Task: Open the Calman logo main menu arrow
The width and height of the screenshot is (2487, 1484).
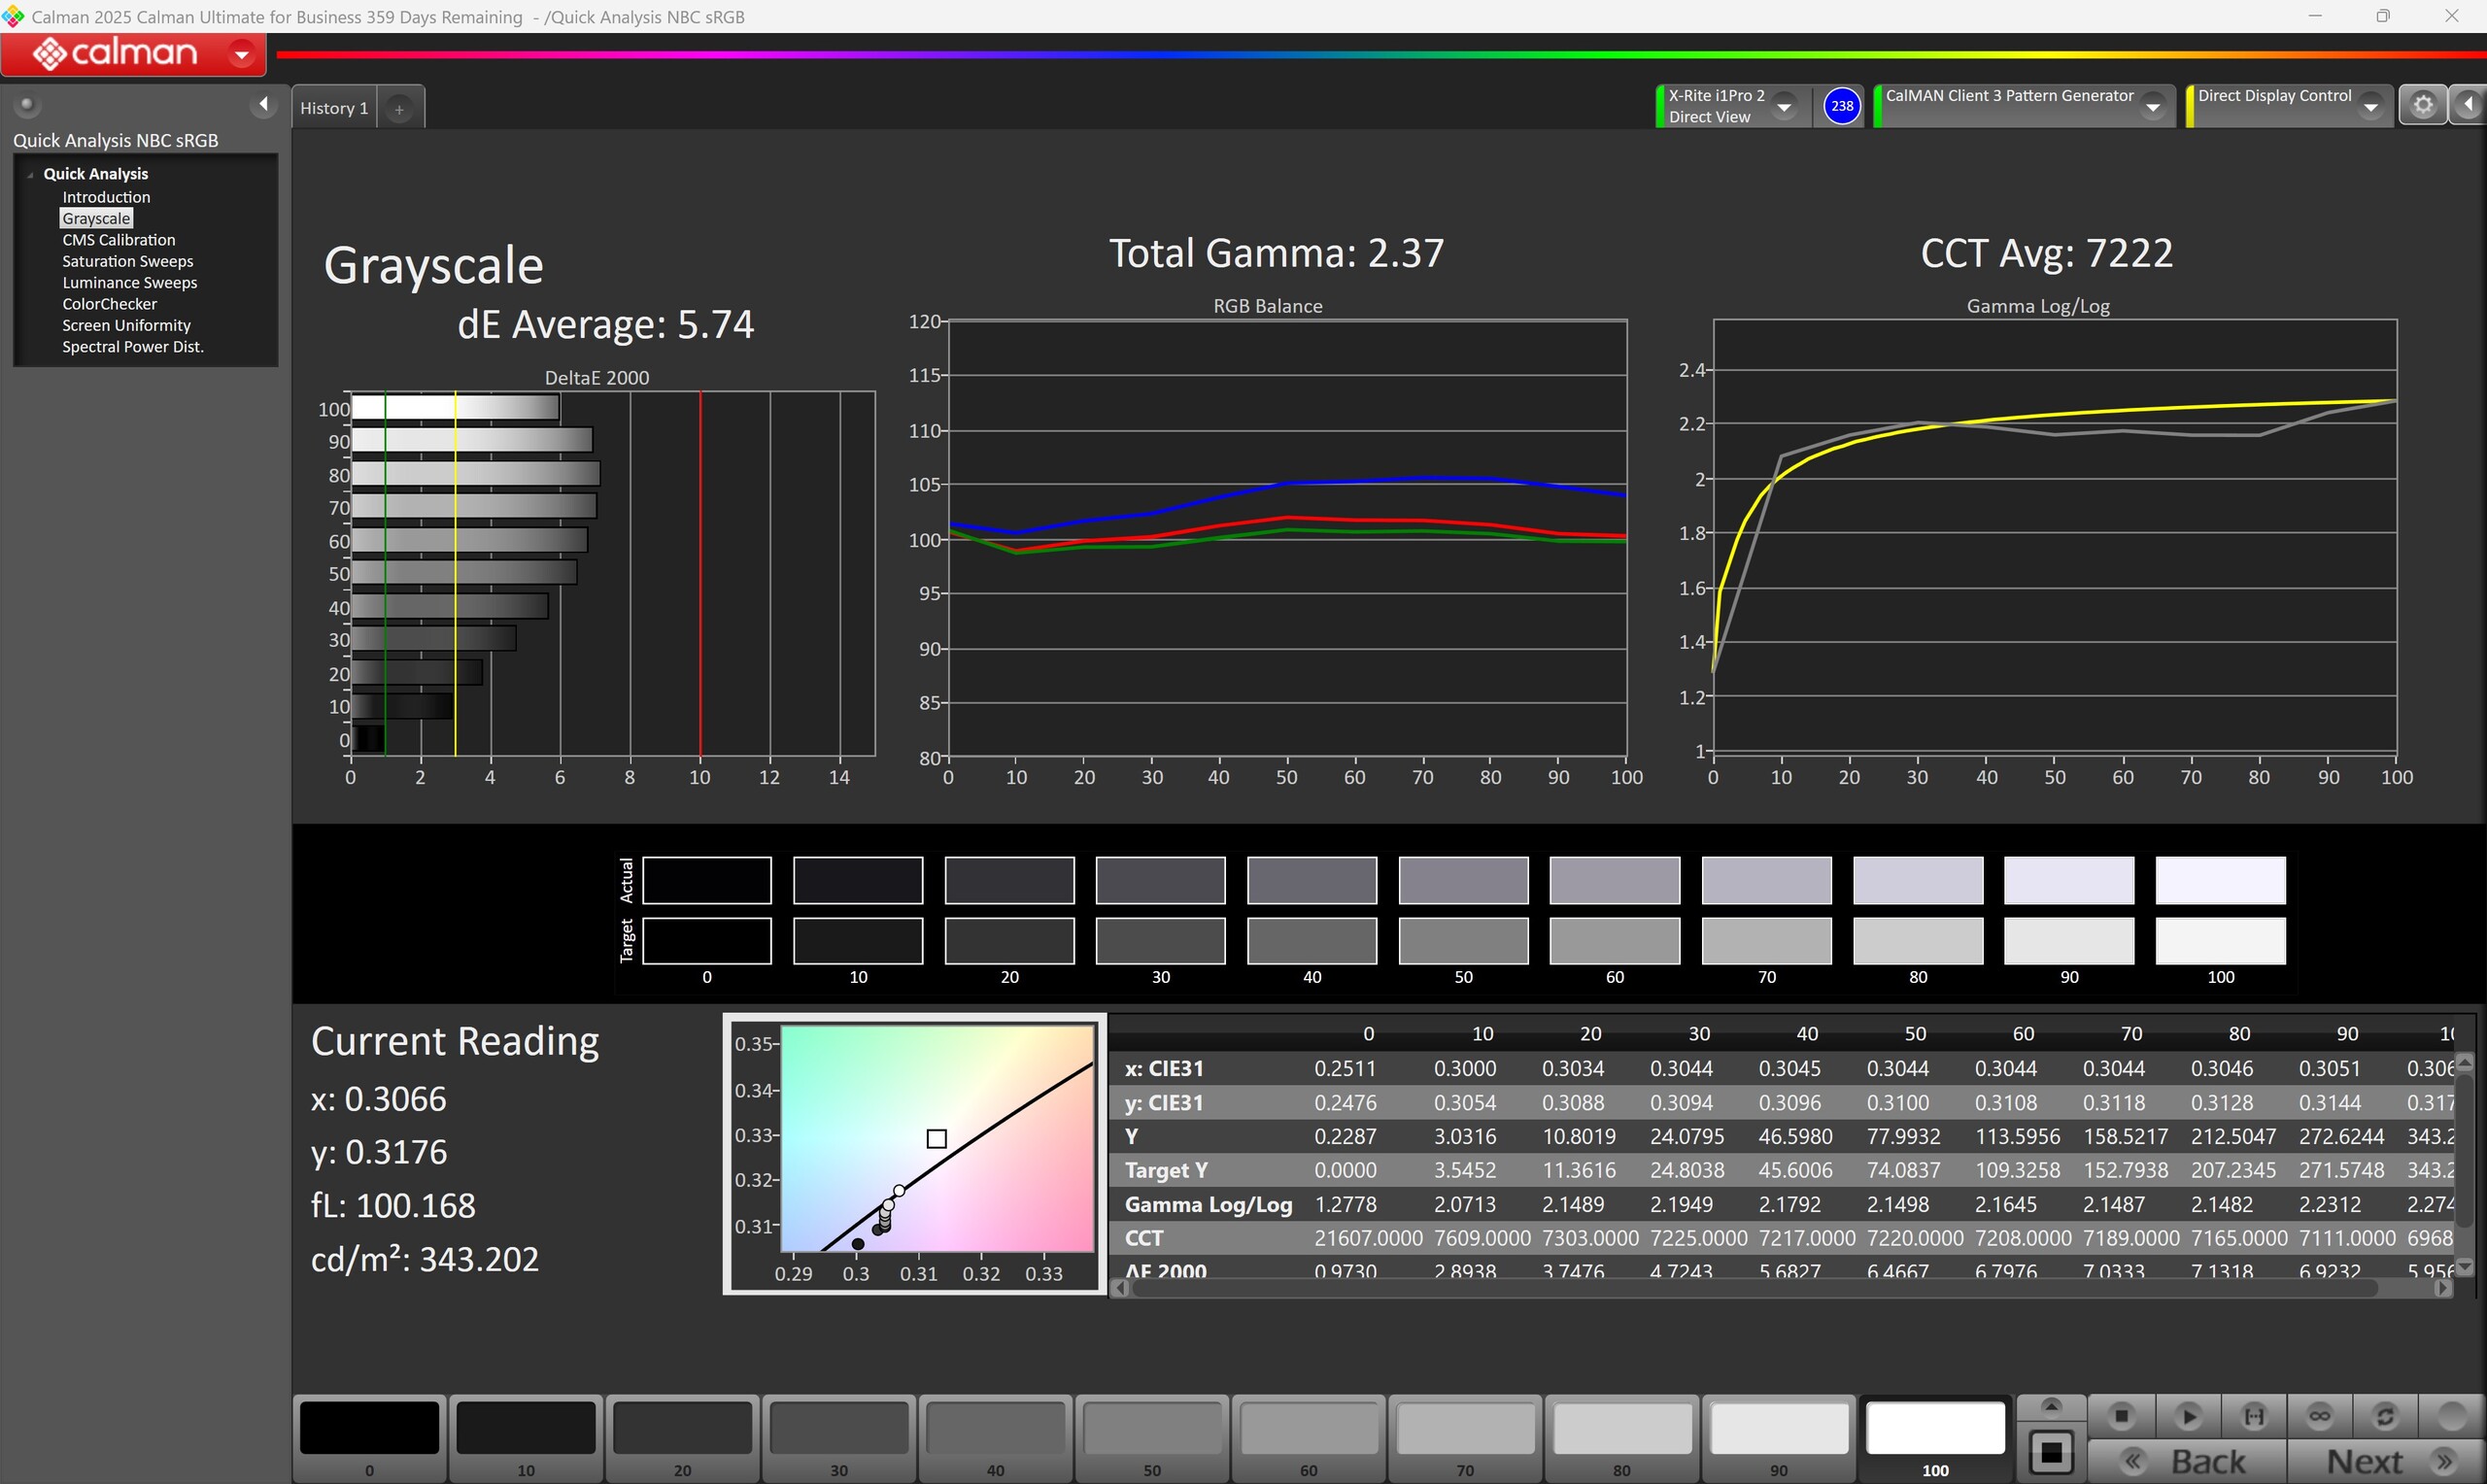Action: pyautogui.click(x=241, y=54)
